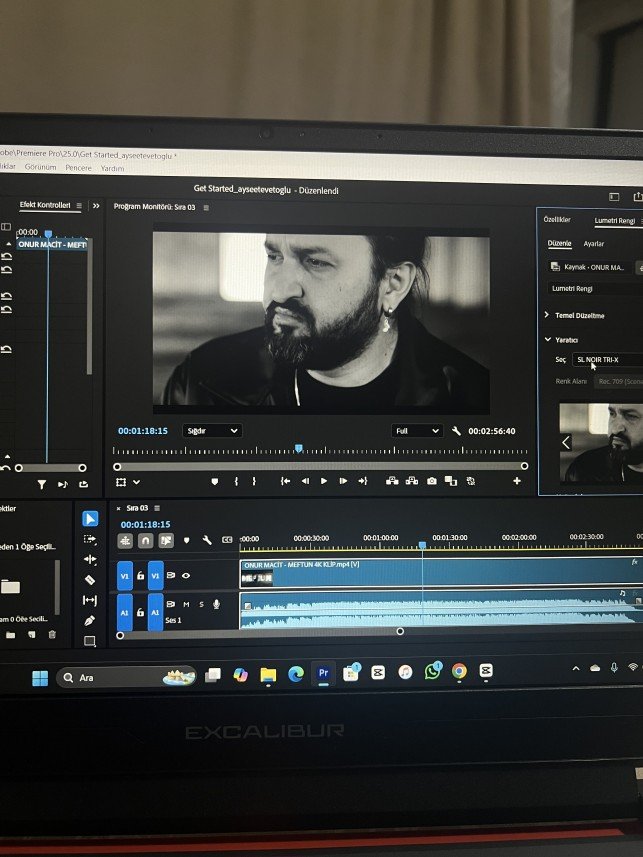Expand the Temel Düzeltme section

[x=546, y=315]
